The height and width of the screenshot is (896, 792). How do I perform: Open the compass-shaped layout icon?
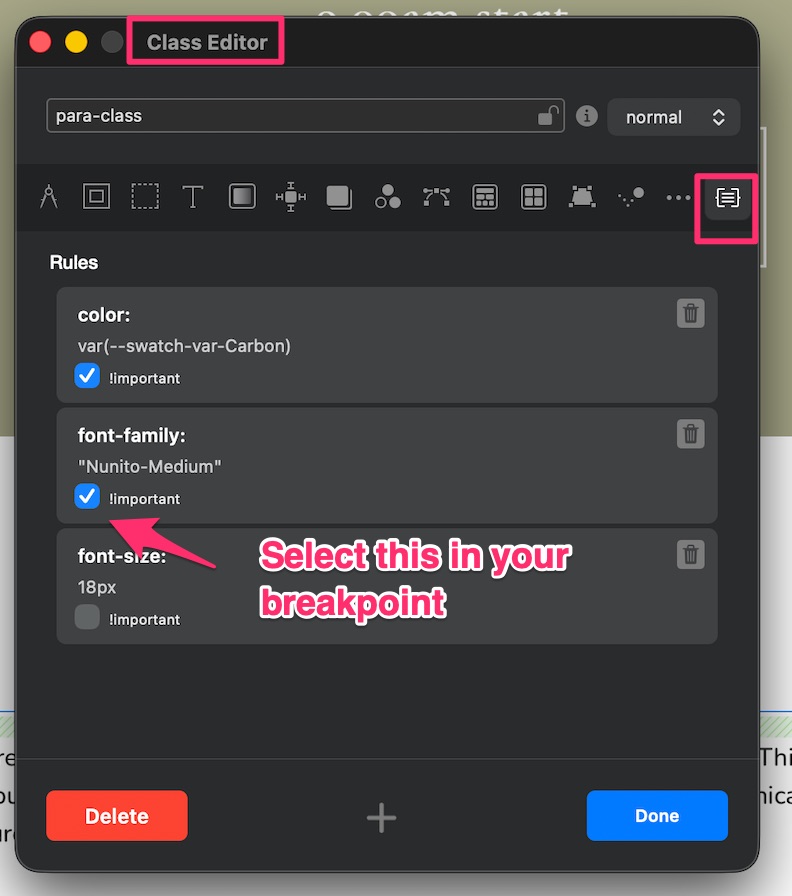click(48, 197)
